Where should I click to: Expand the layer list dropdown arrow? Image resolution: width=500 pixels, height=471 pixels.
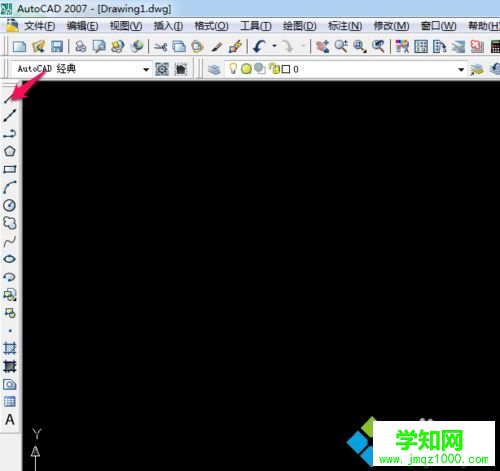click(x=461, y=69)
